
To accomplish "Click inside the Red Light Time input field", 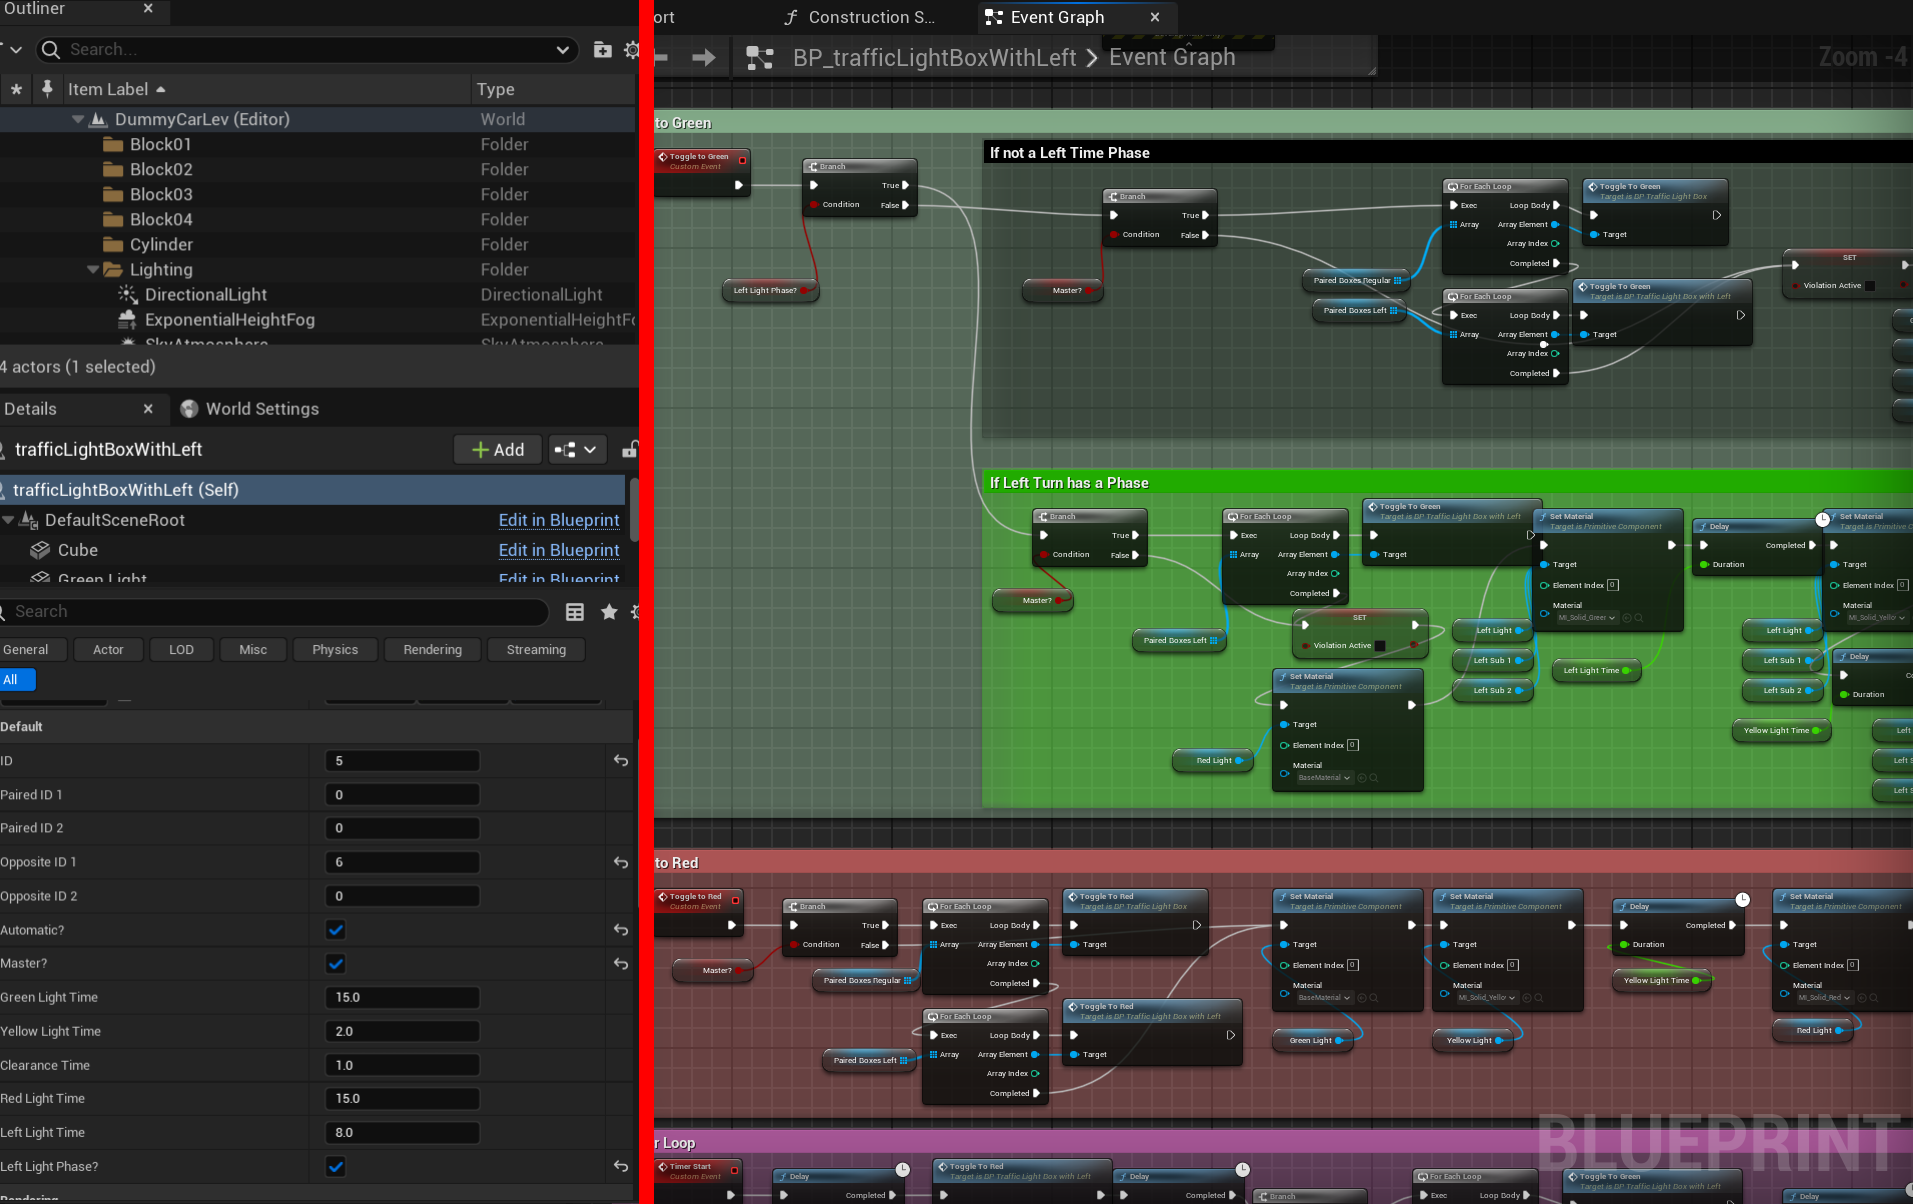I will tap(402, 1098).
